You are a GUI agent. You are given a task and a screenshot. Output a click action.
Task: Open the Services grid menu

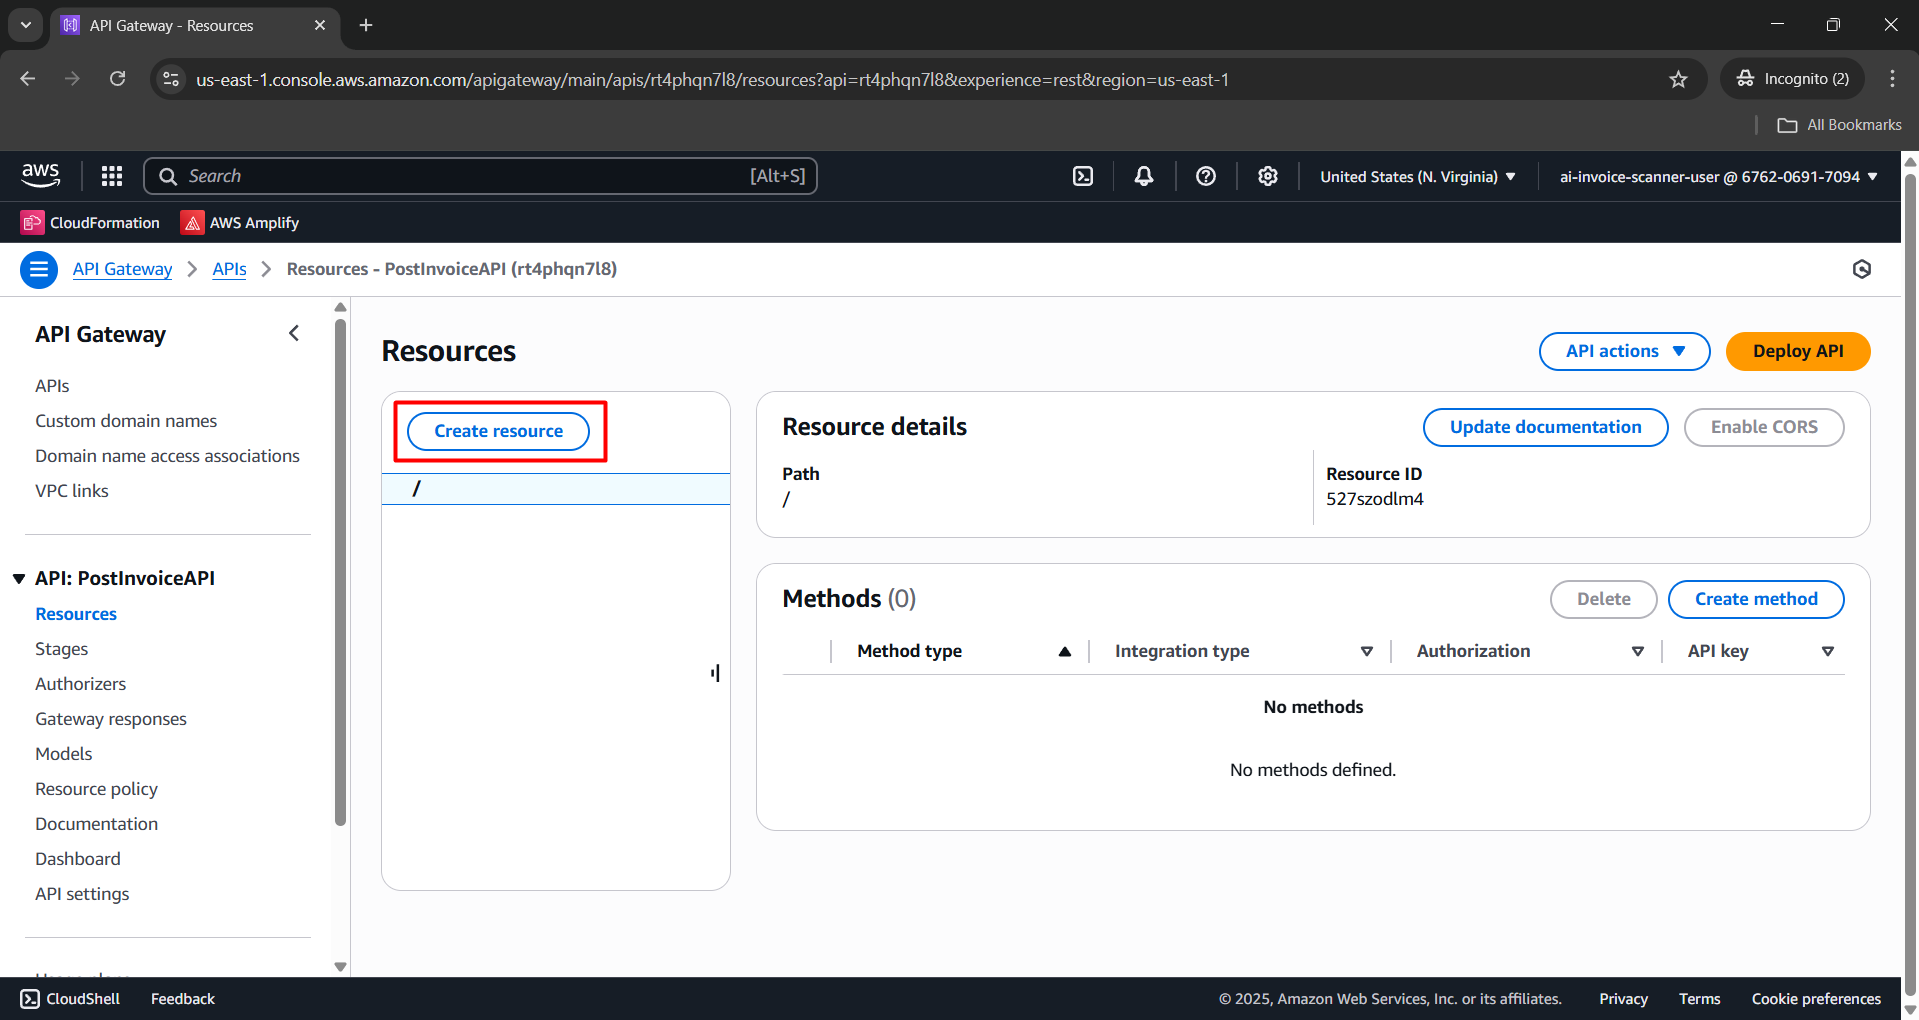pyautogui.click(x=111, y=175)
